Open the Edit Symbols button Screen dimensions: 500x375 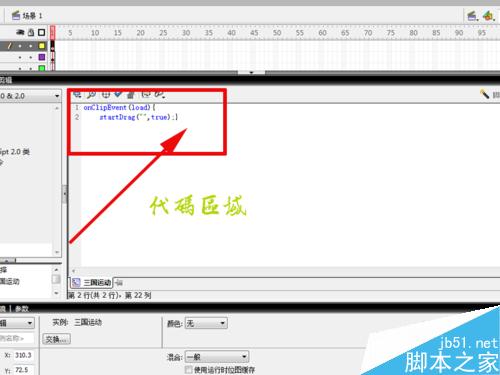tap(488, 15)
